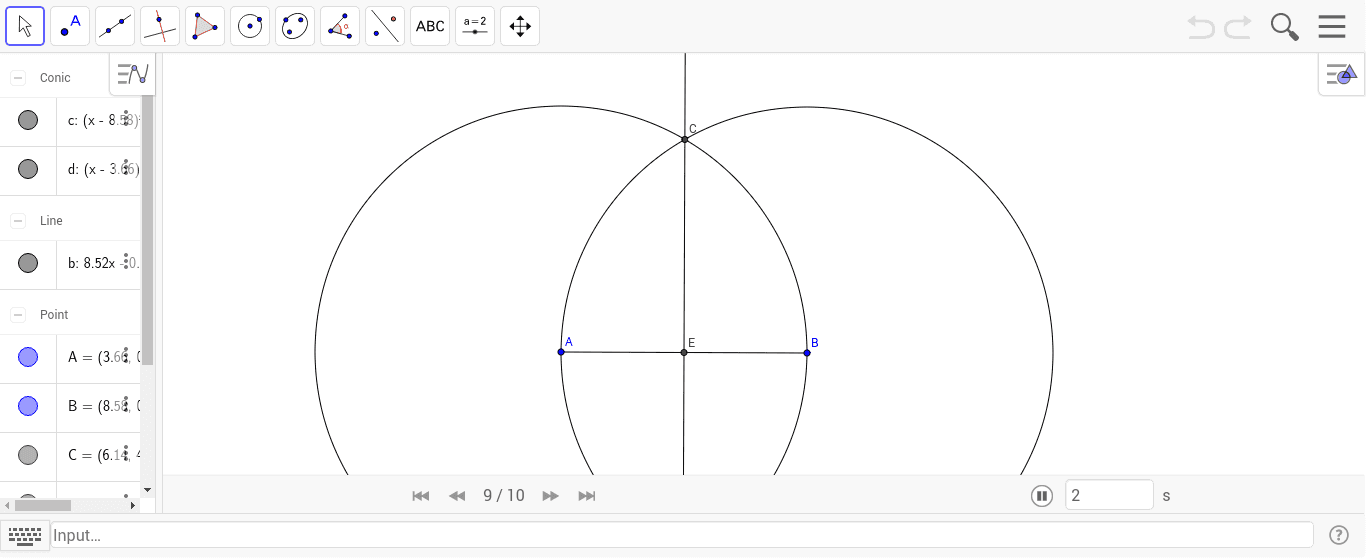1366x558 pixels.
Task: Click the algebra panel vertical scrollbar
Action: click(x=148, y=230)
